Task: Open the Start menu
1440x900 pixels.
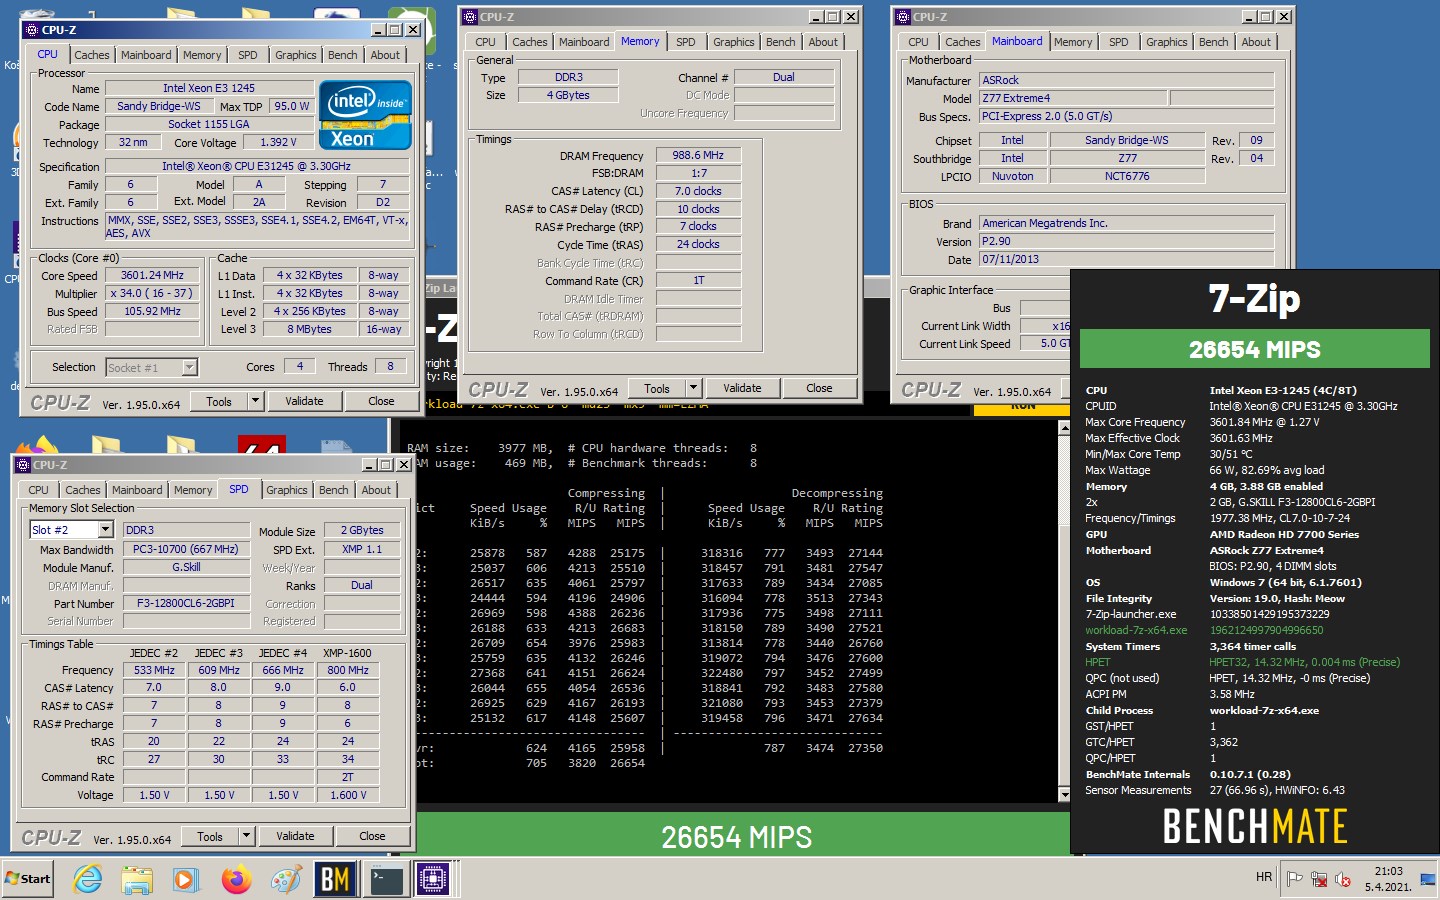Action: coord(28,879)
